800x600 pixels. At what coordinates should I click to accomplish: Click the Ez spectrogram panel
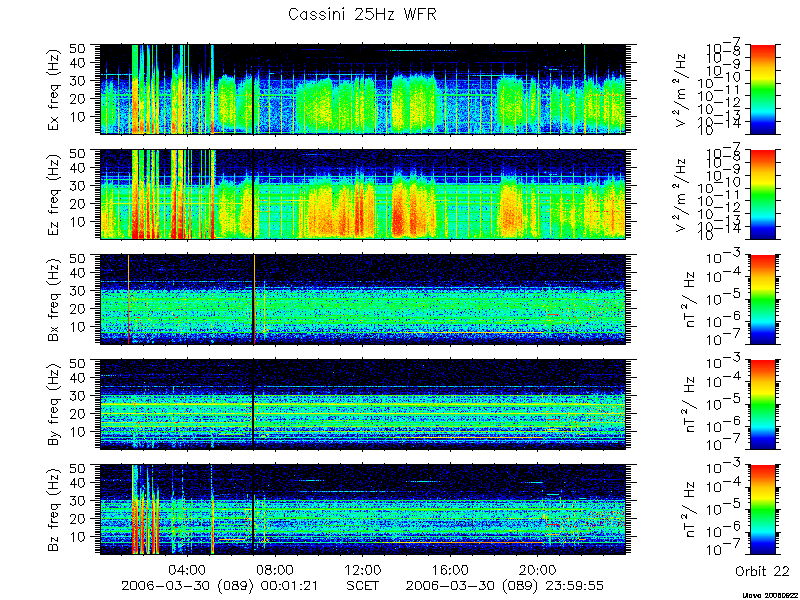[x=362, y=194]
